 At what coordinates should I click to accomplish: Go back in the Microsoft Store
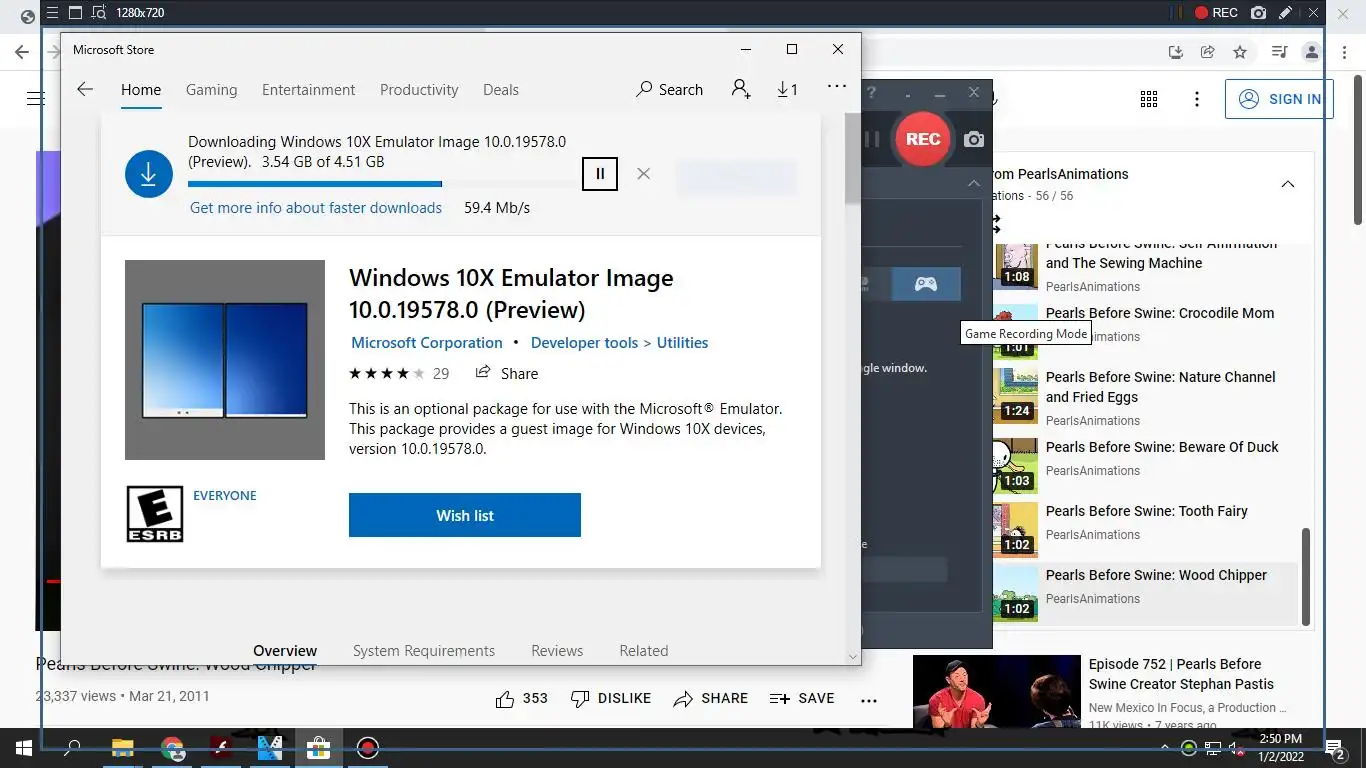point(85,89)
